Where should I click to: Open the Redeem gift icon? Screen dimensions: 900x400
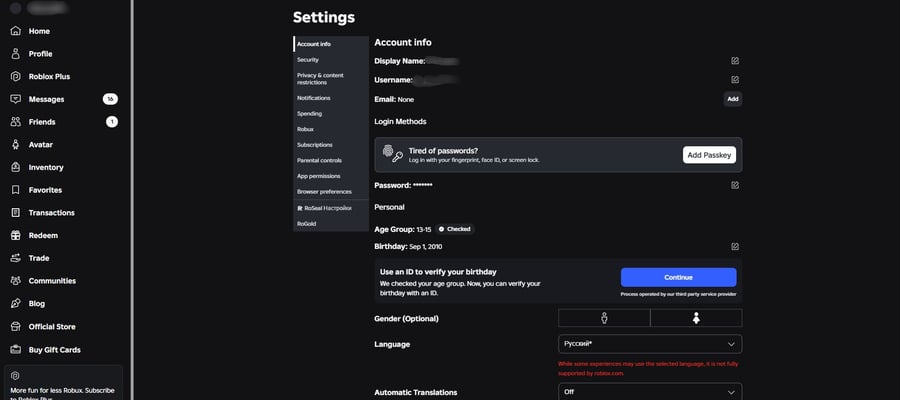coord(15,235)
